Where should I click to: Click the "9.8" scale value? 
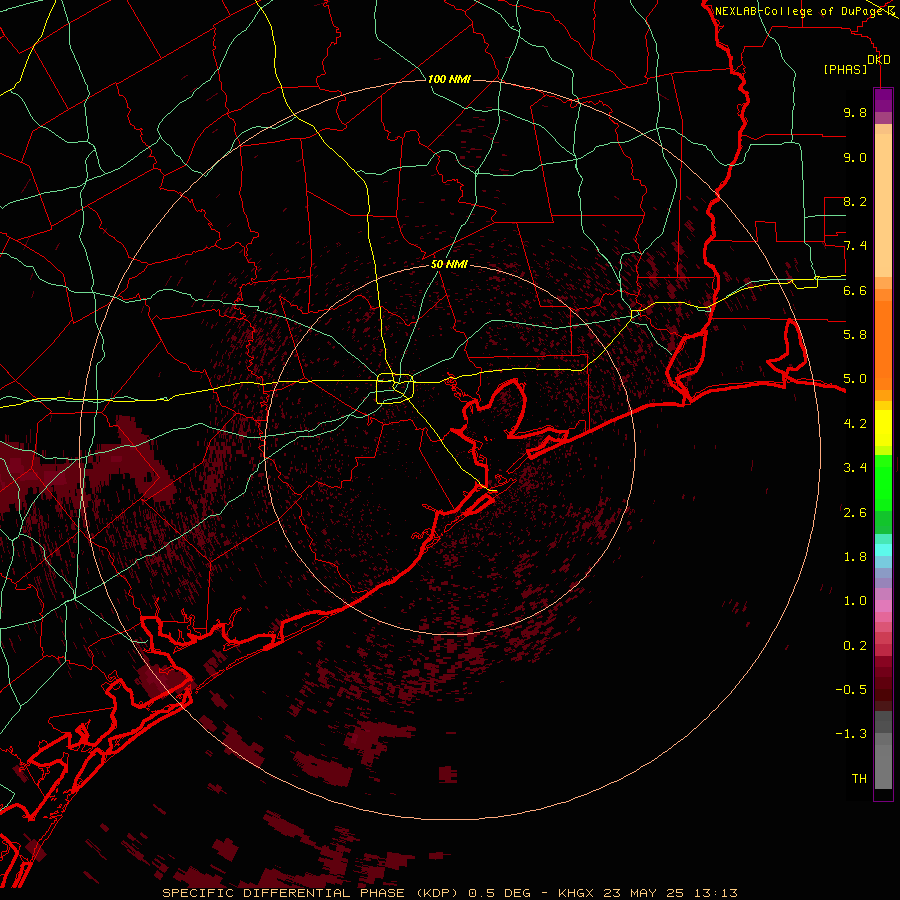(855, 112)
